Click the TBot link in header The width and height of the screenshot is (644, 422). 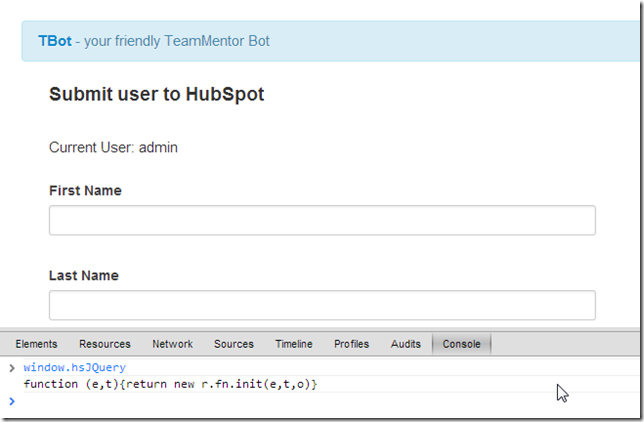(x=55, y=41)
